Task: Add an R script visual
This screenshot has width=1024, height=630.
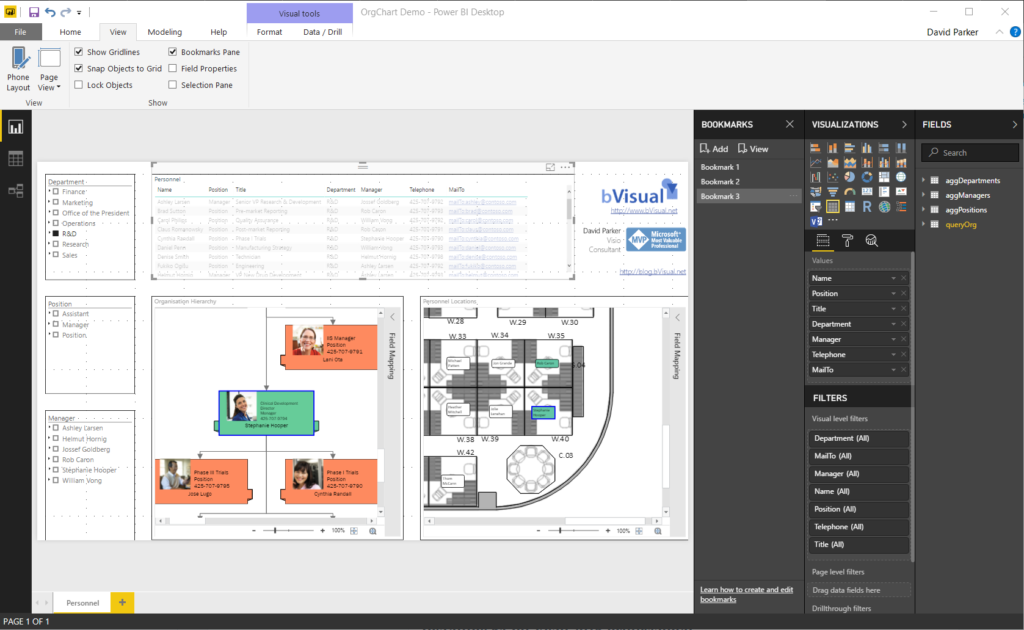Action: pos(867,205)
